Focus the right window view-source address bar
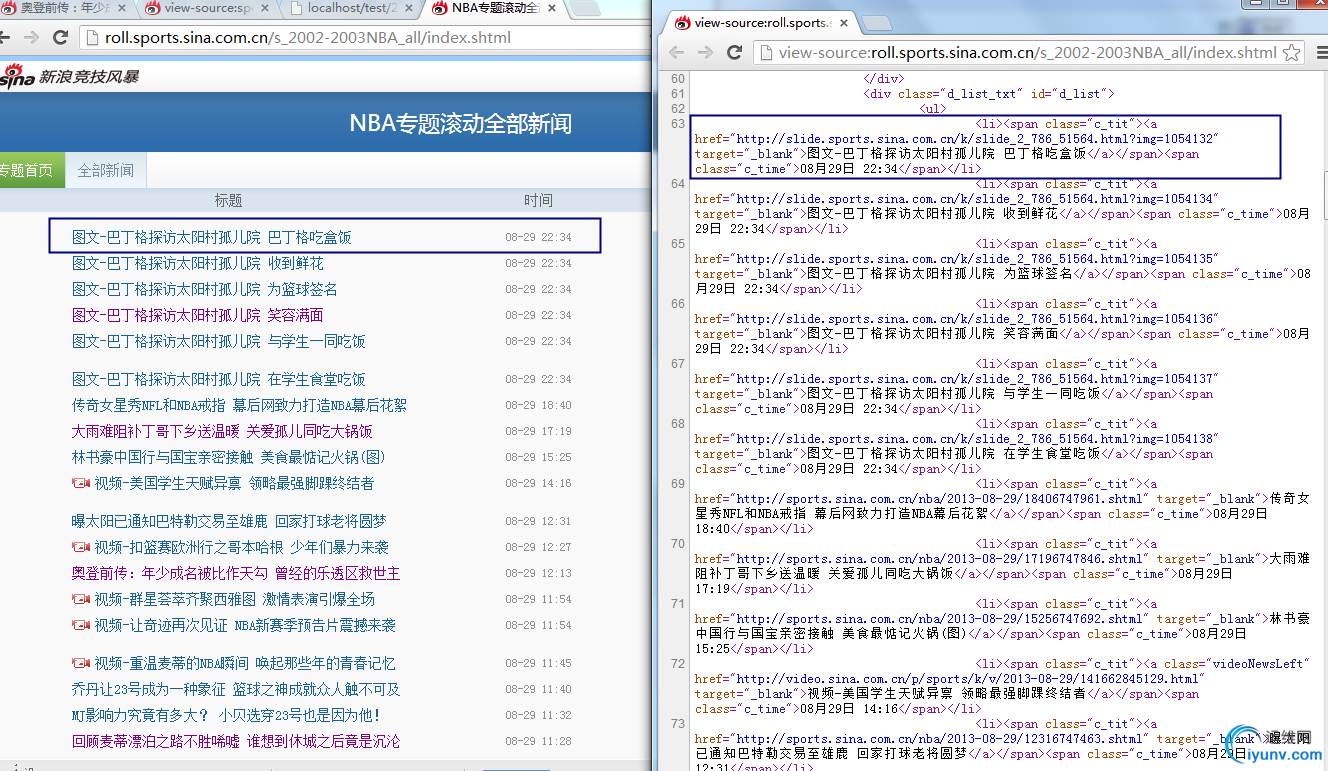The image size is (1328, 771). coord(1028,52)
